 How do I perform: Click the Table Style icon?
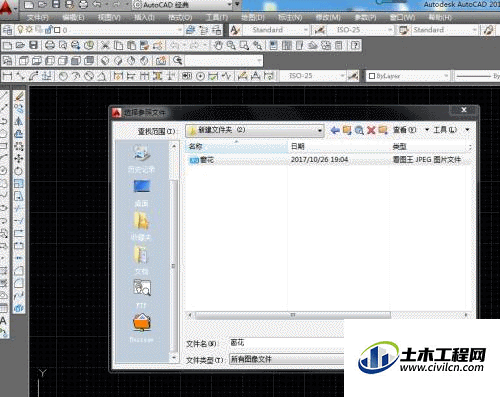pyautogui.click(x=404, y=30)
